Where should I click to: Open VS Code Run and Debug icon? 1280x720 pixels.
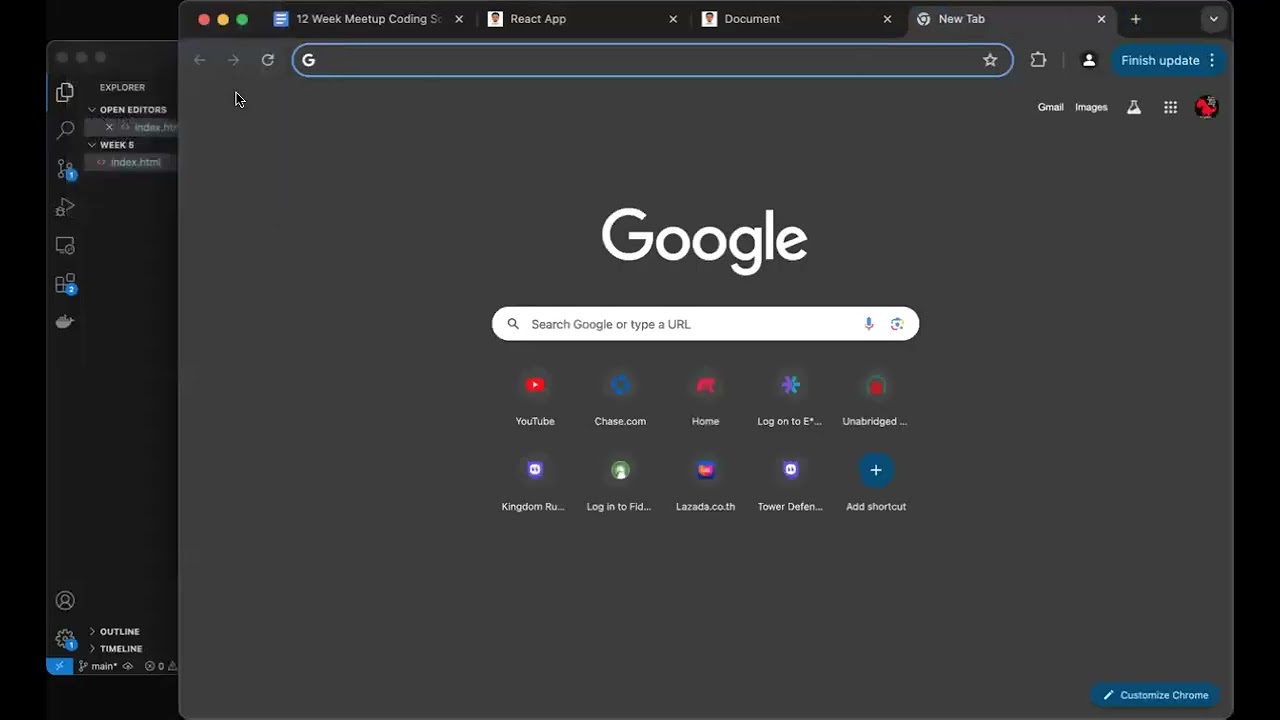(x=65, y=207)
